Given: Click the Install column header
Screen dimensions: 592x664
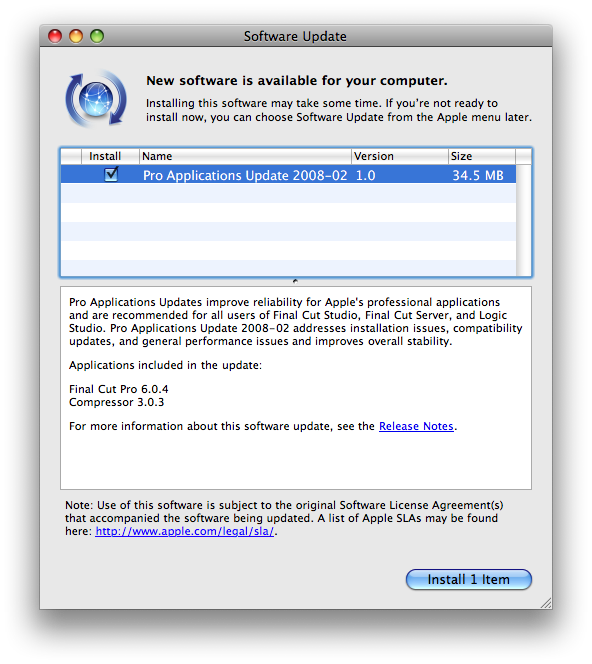Looking at the screenshot, I should 110,156.
